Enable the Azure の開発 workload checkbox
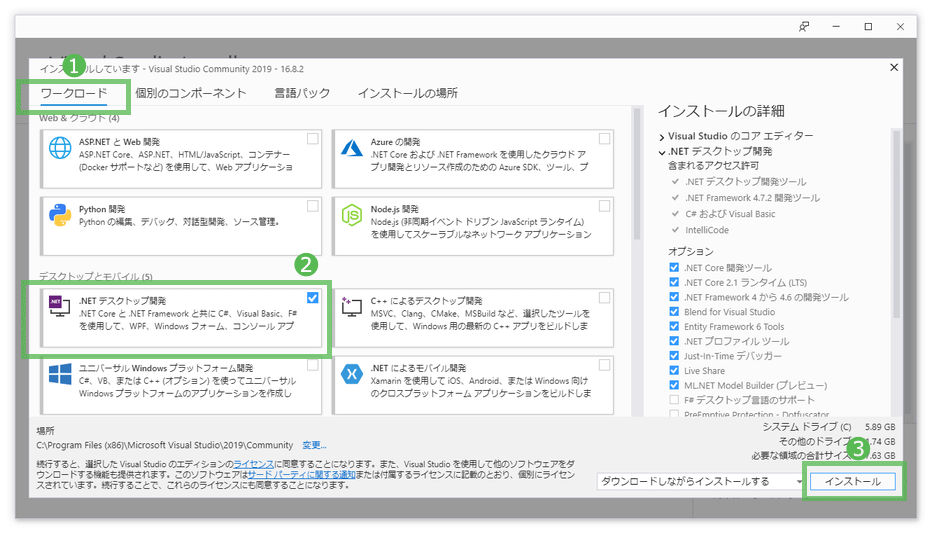Image resolution: width=932 pixels, height=533 pixels. click(604, 139)
